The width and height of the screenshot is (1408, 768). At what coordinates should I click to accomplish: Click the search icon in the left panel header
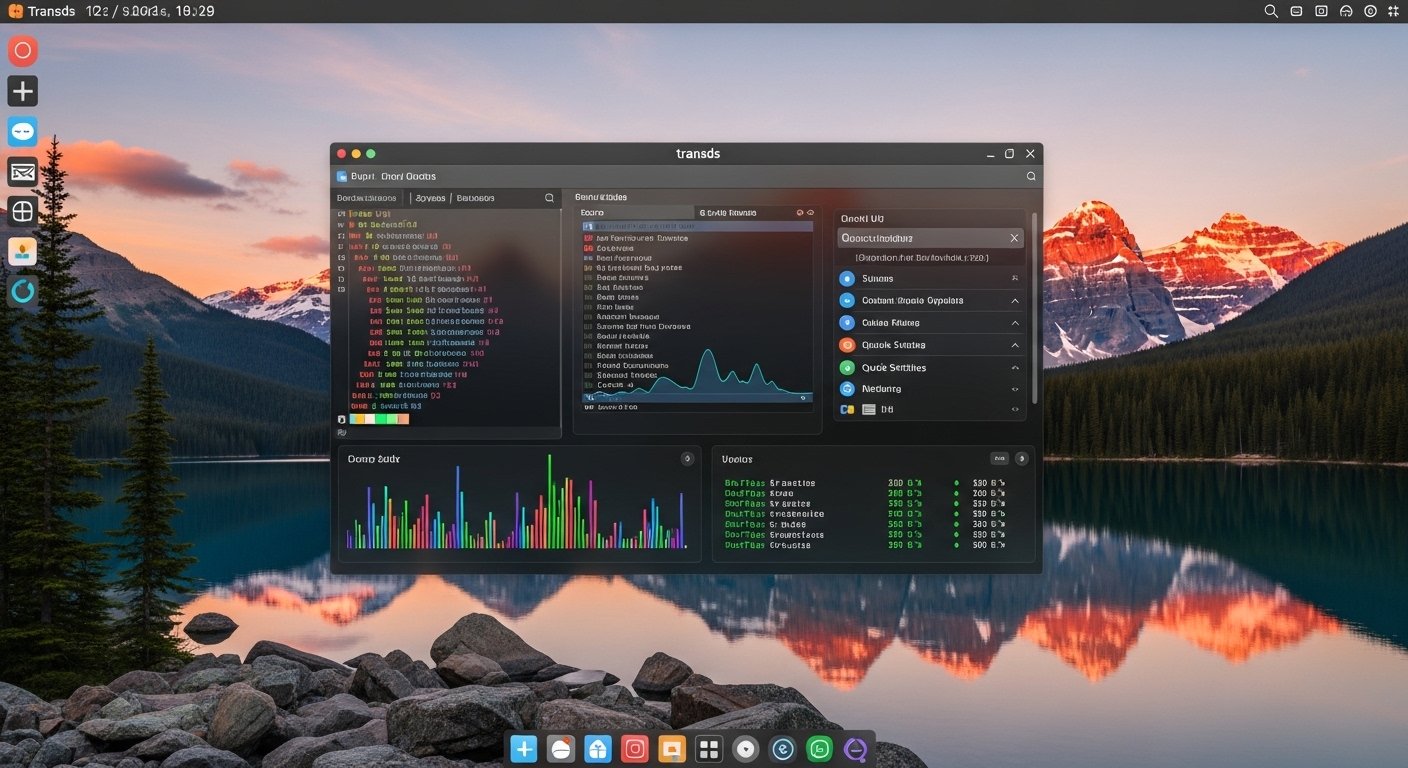(x=549, y=198)
